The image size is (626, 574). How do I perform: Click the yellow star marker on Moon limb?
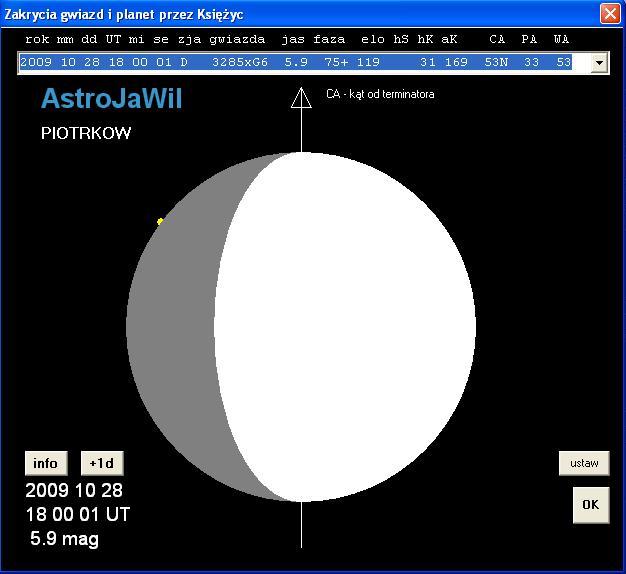tap(160, 221)
